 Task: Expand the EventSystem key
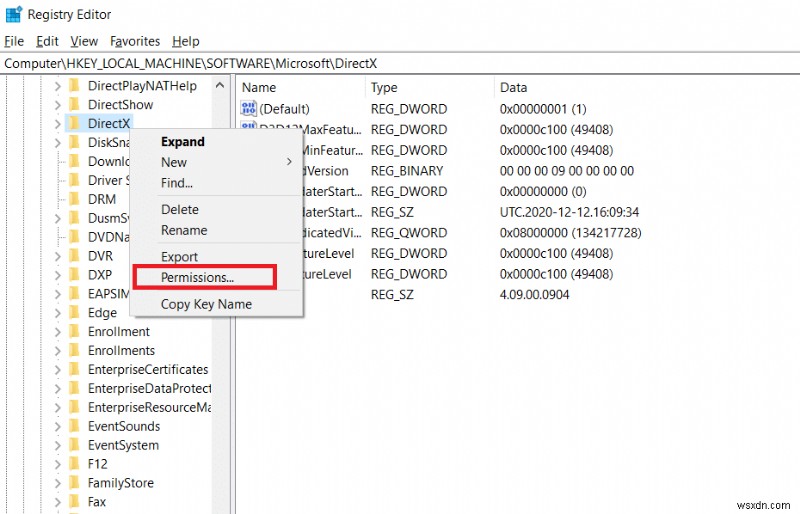click(58, 445)
